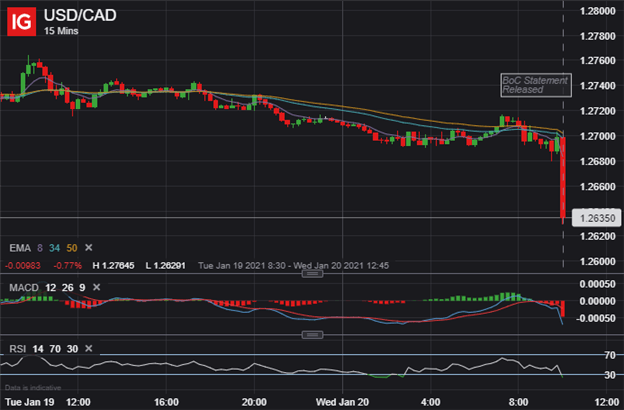Click the current price tag 1.26350

point(597,218)
